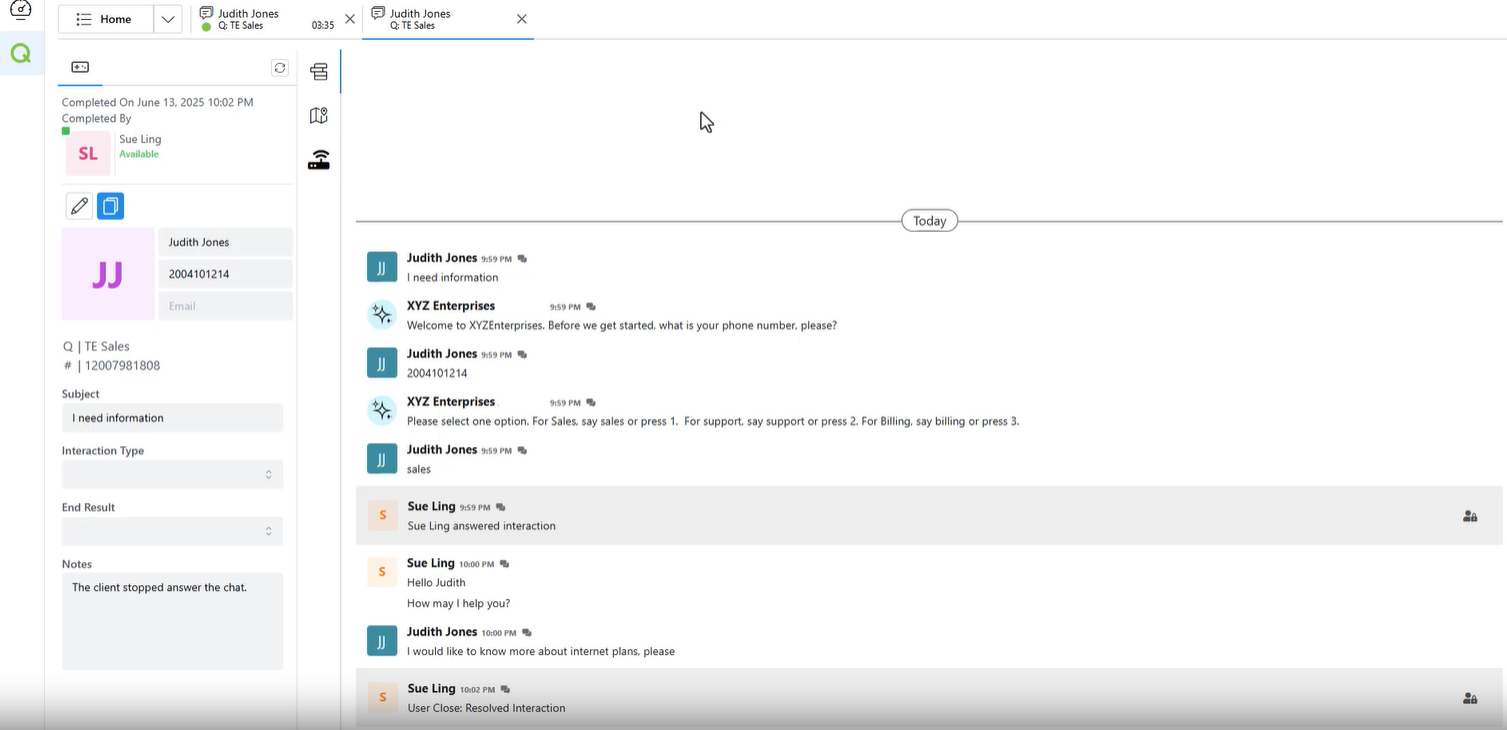
Task: Click the refresh icon in the left panel
Action: click(280, 68)
